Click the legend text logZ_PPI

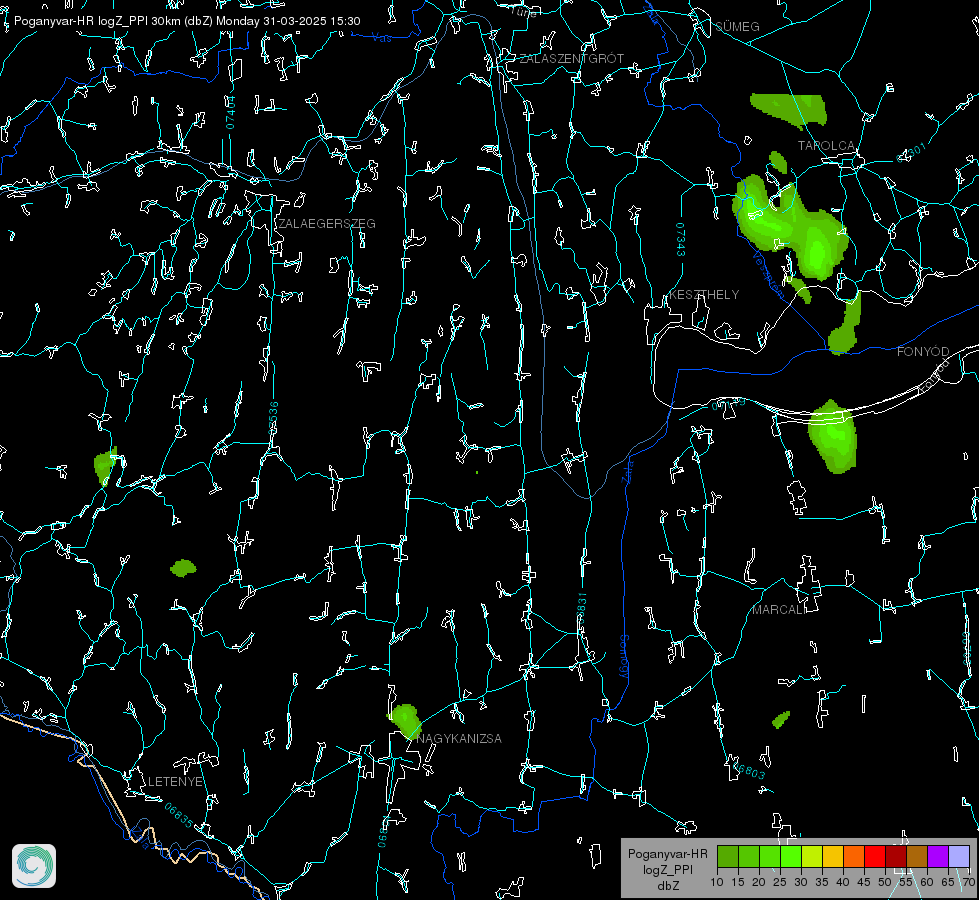point(667,869)
